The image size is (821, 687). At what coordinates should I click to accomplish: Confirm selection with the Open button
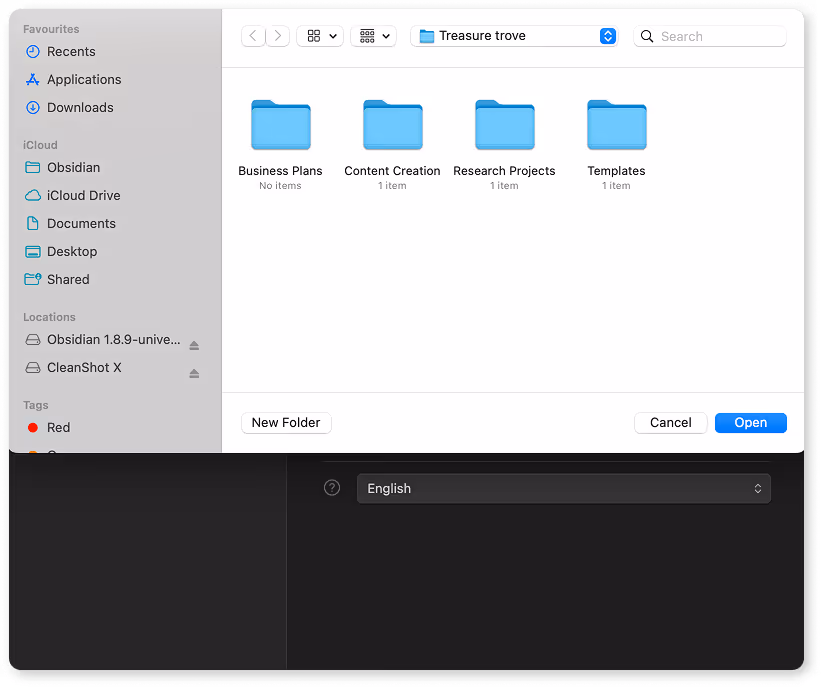coord(750,422)
